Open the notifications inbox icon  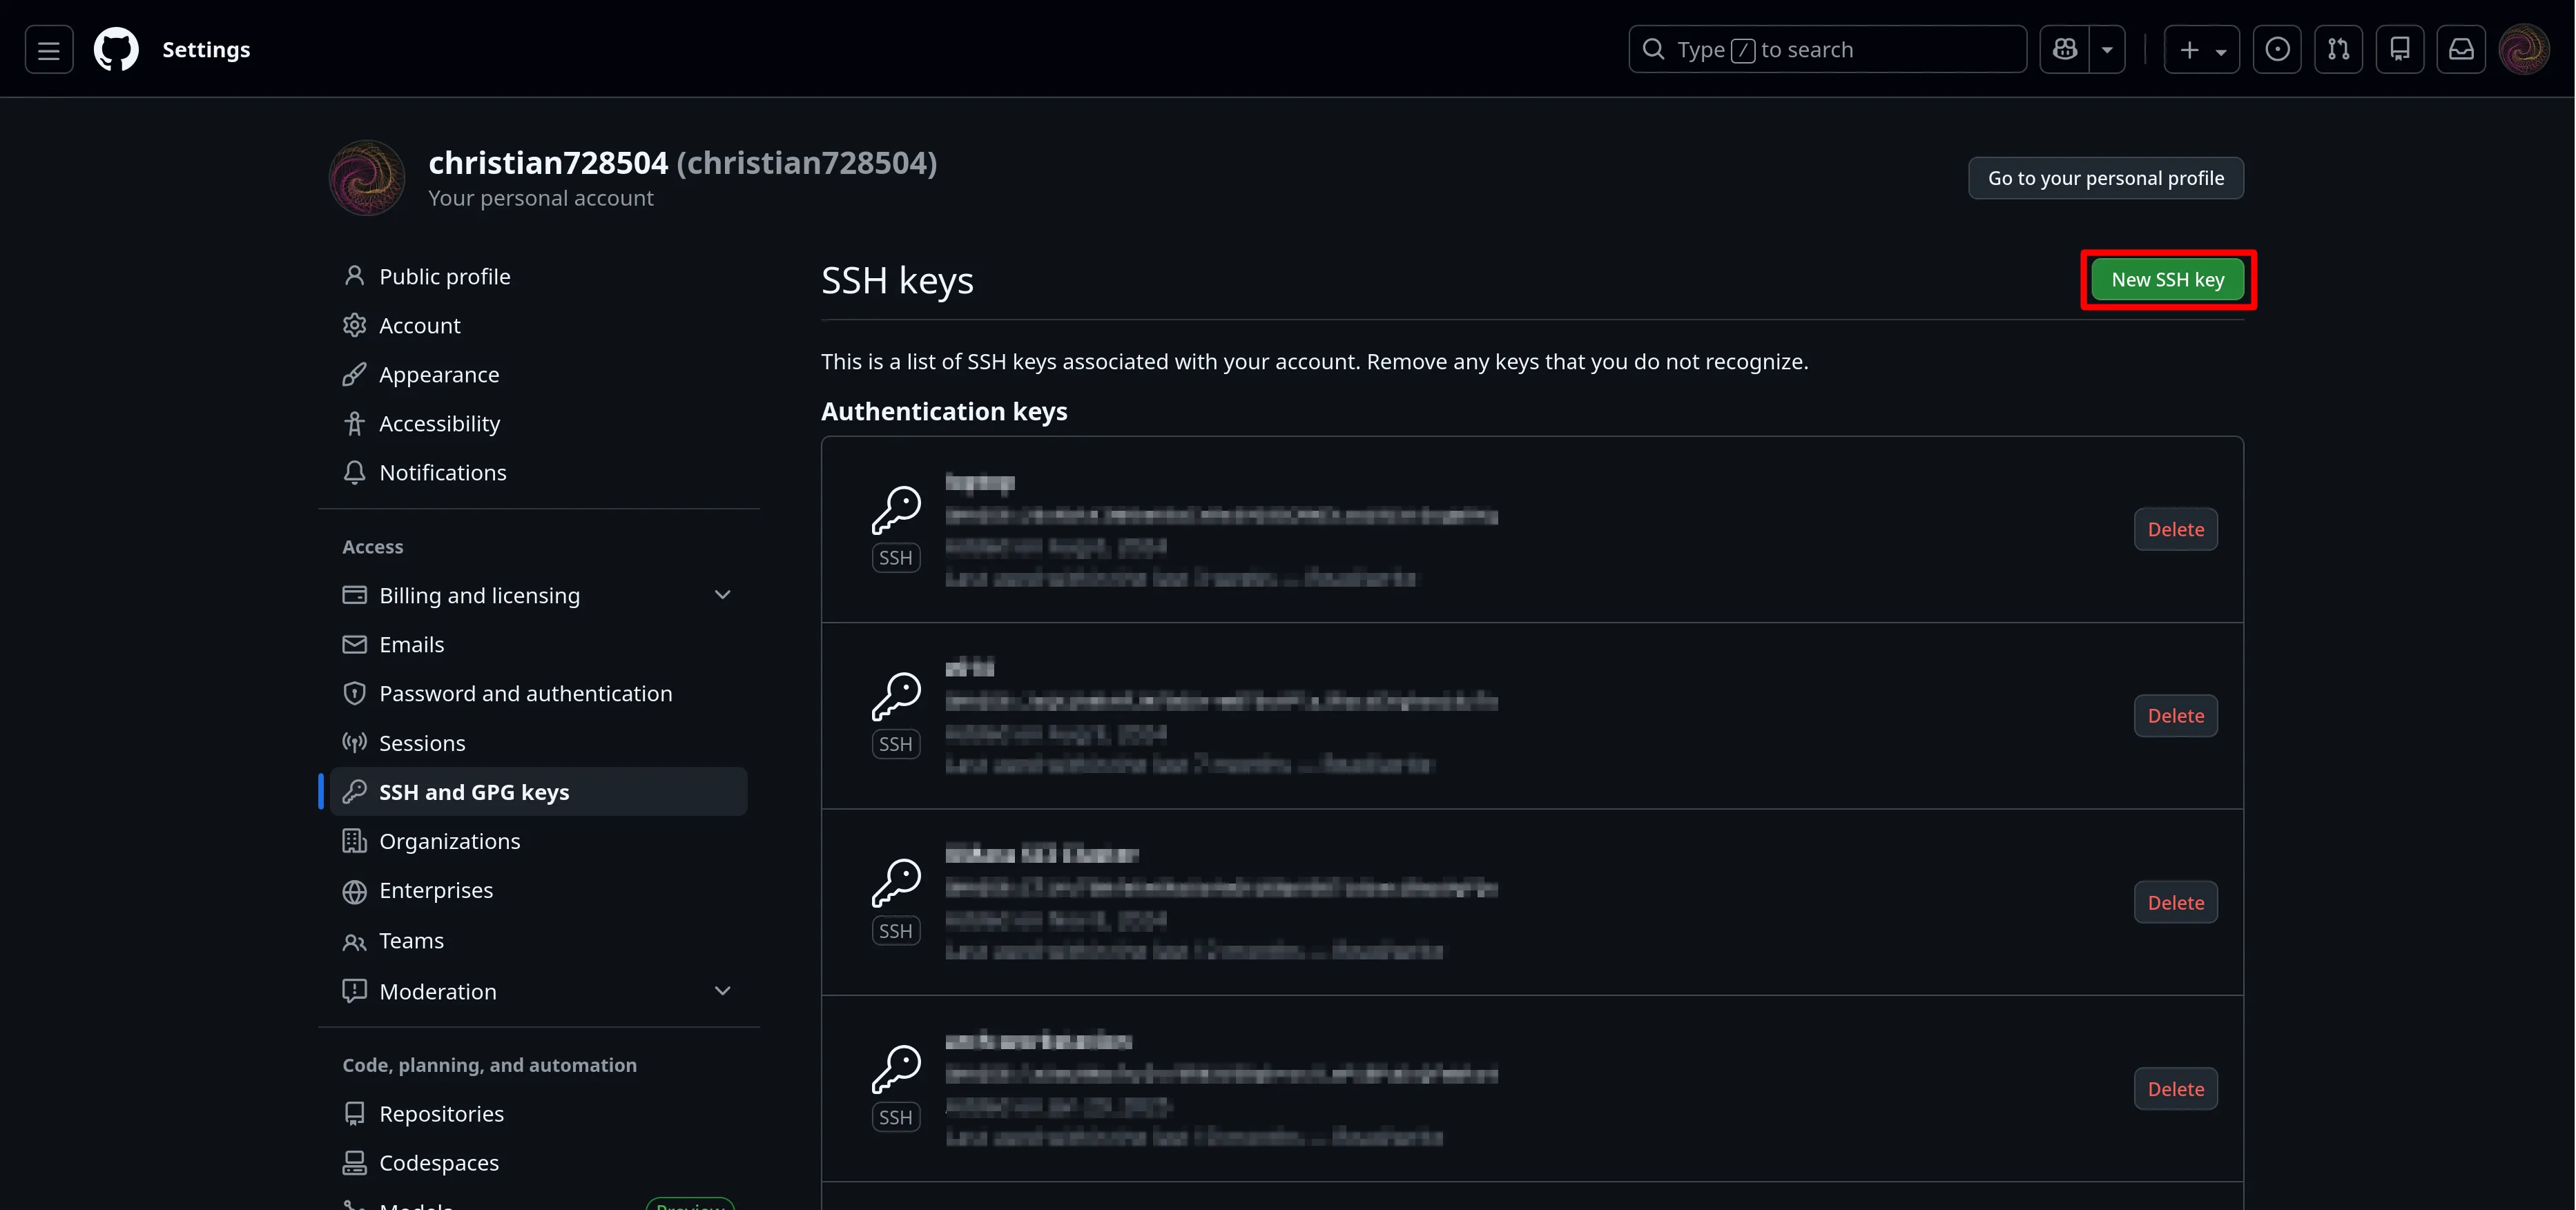point(2461,49)
